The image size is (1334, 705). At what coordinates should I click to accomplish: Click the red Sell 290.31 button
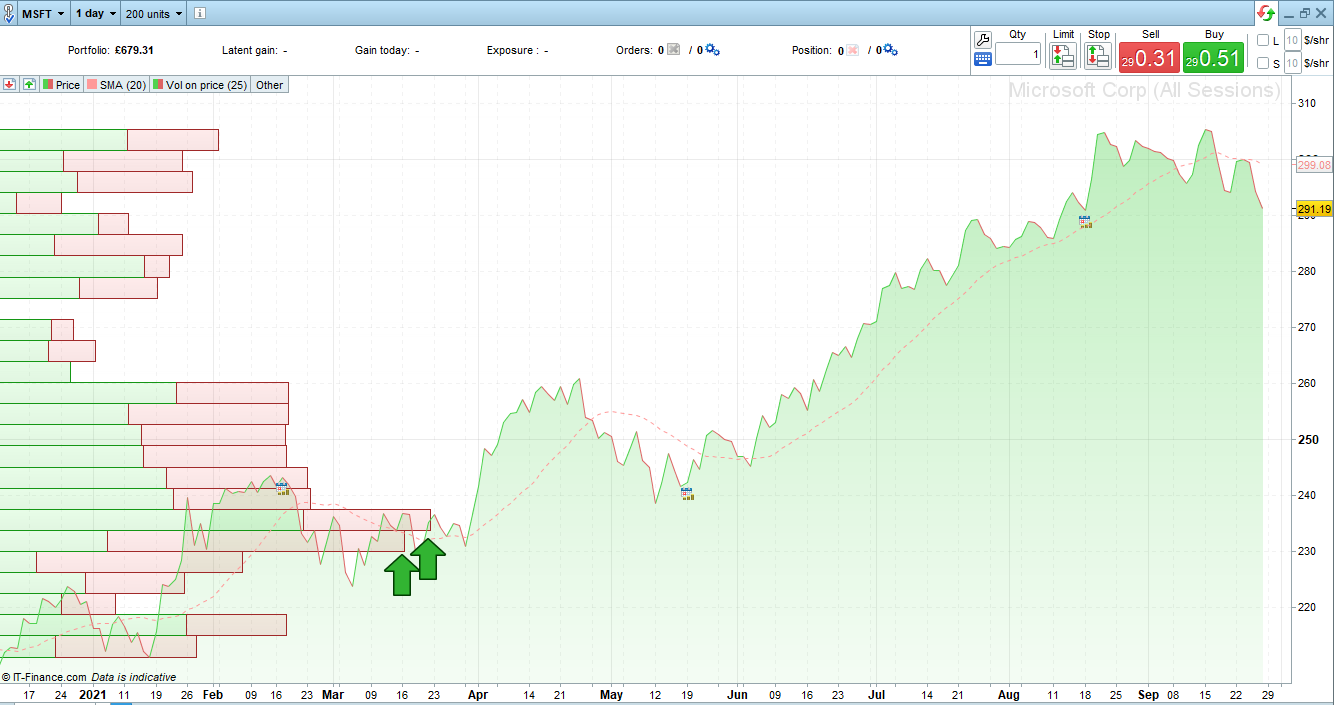click(1148, 58)
